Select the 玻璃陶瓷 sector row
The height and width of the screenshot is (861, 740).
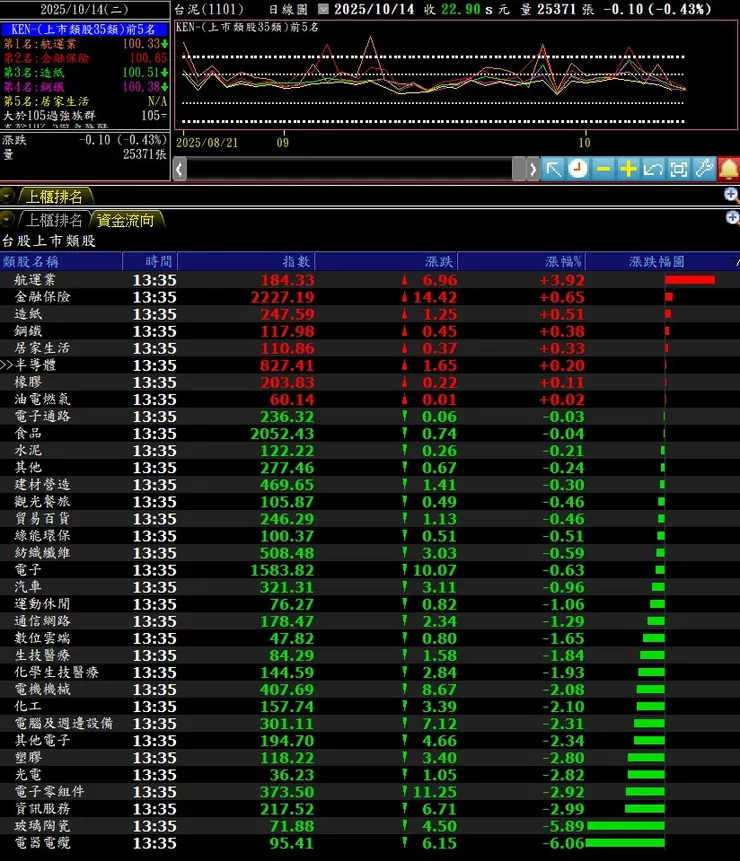point(370,826)
